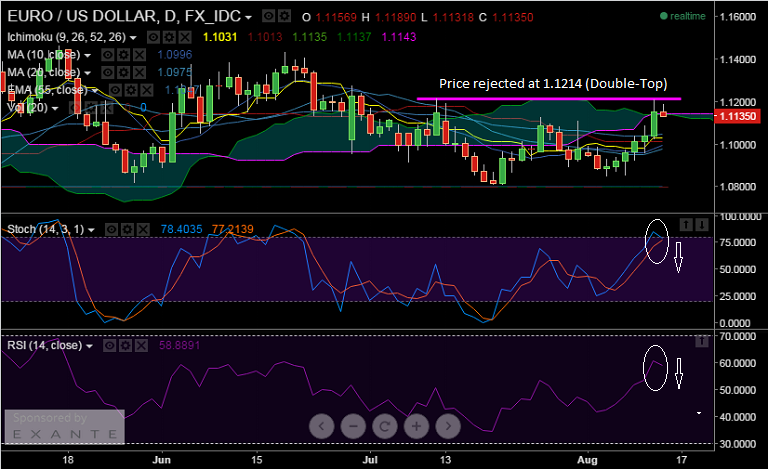This screenshot has height=469, width=768.
Task: Remove the RSI indicator with its X
Action: point(141,346)
